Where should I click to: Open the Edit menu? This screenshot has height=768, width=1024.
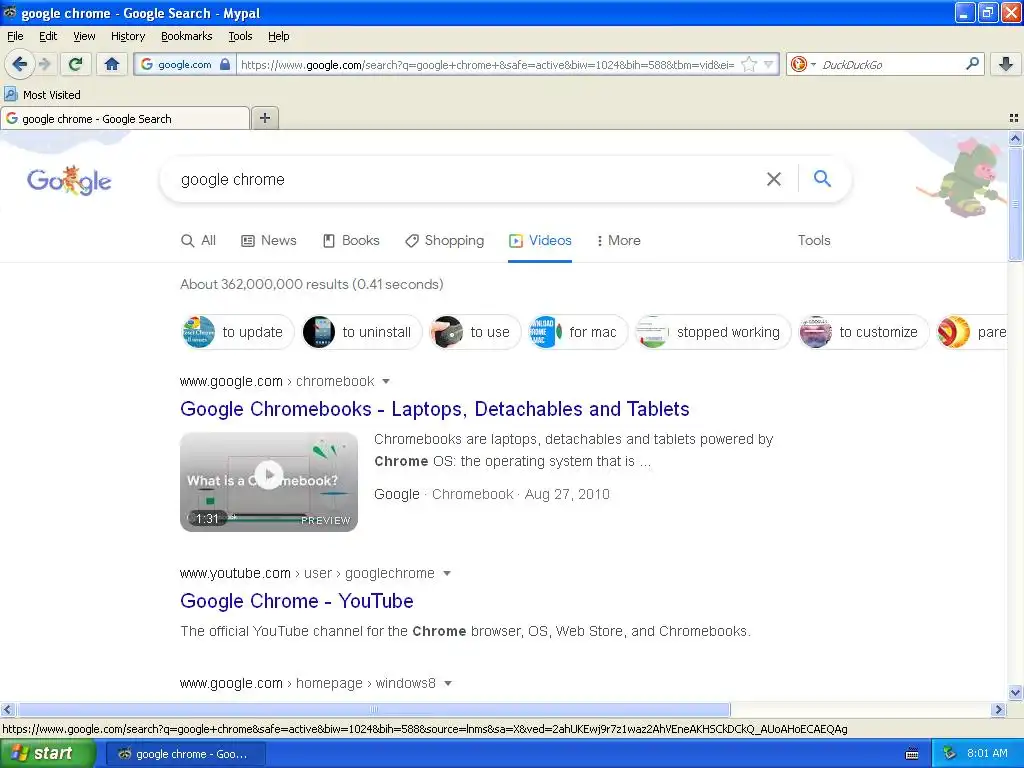point(48,36)
